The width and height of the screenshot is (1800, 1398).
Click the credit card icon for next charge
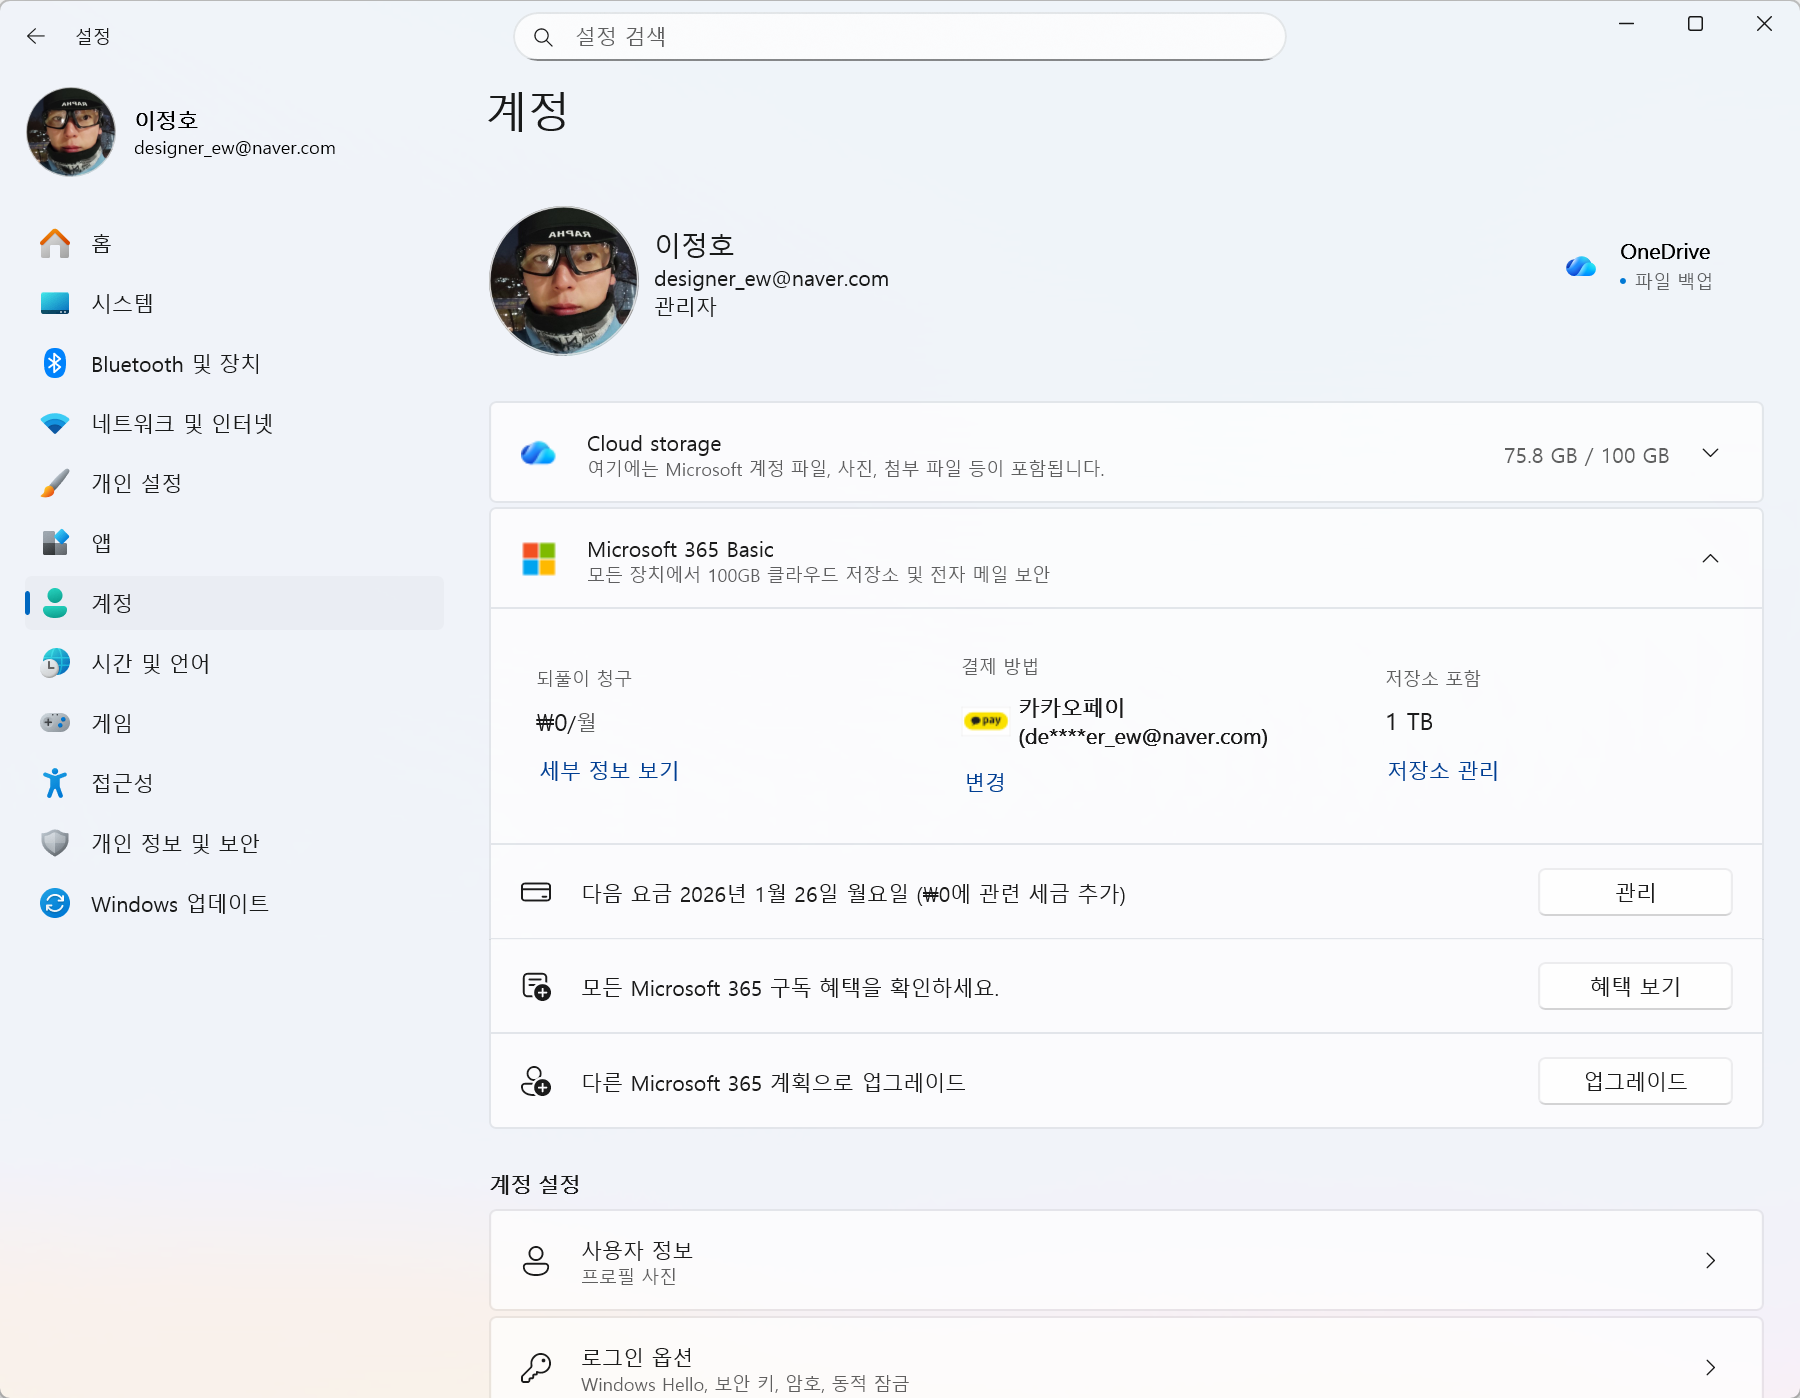[x=536, y=892]
